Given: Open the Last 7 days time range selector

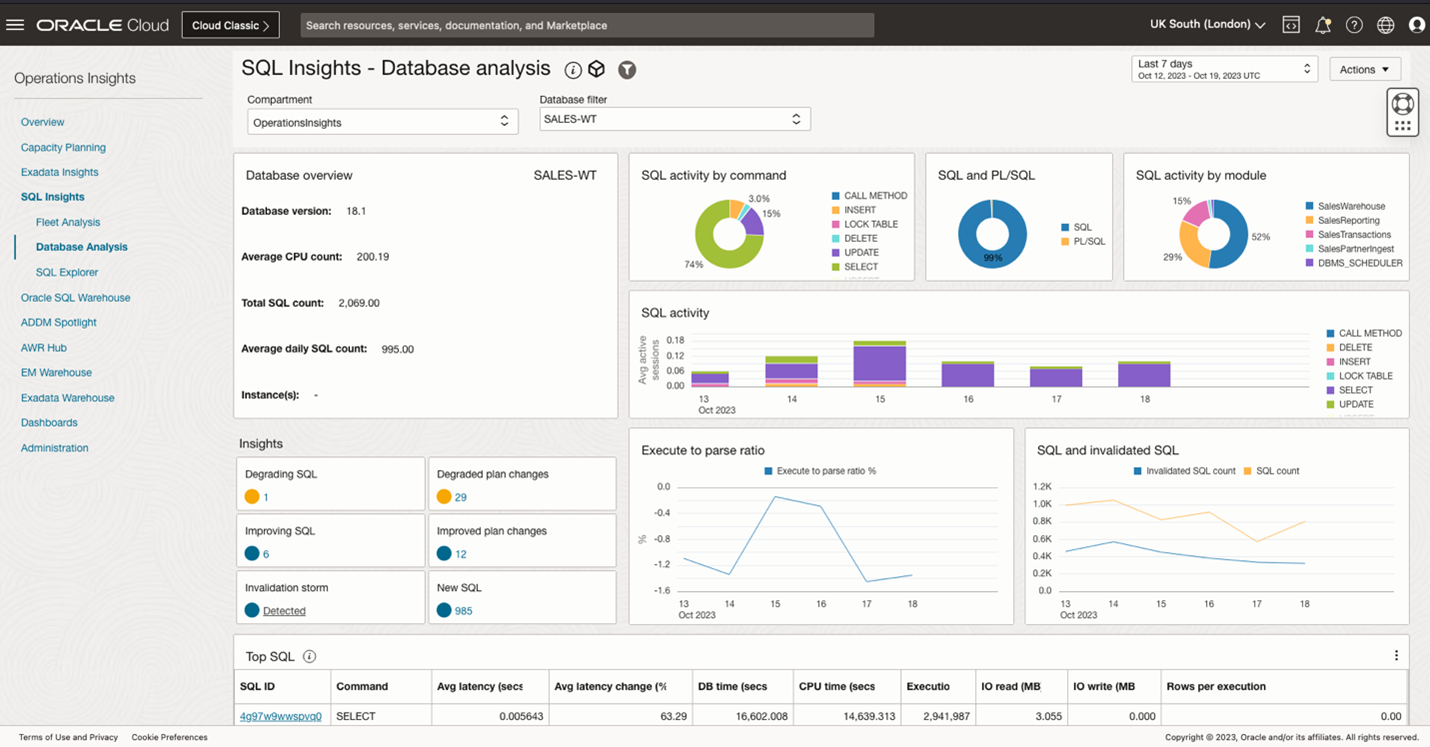Looking at the screenshot, I should (1225, 69).
